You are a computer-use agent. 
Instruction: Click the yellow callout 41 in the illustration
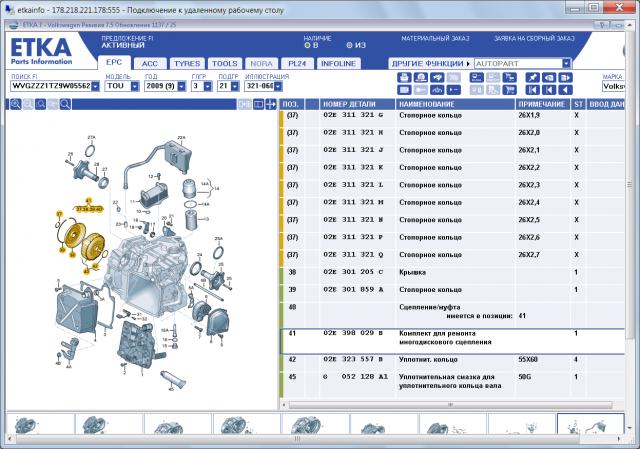click(x=88, y=201)
